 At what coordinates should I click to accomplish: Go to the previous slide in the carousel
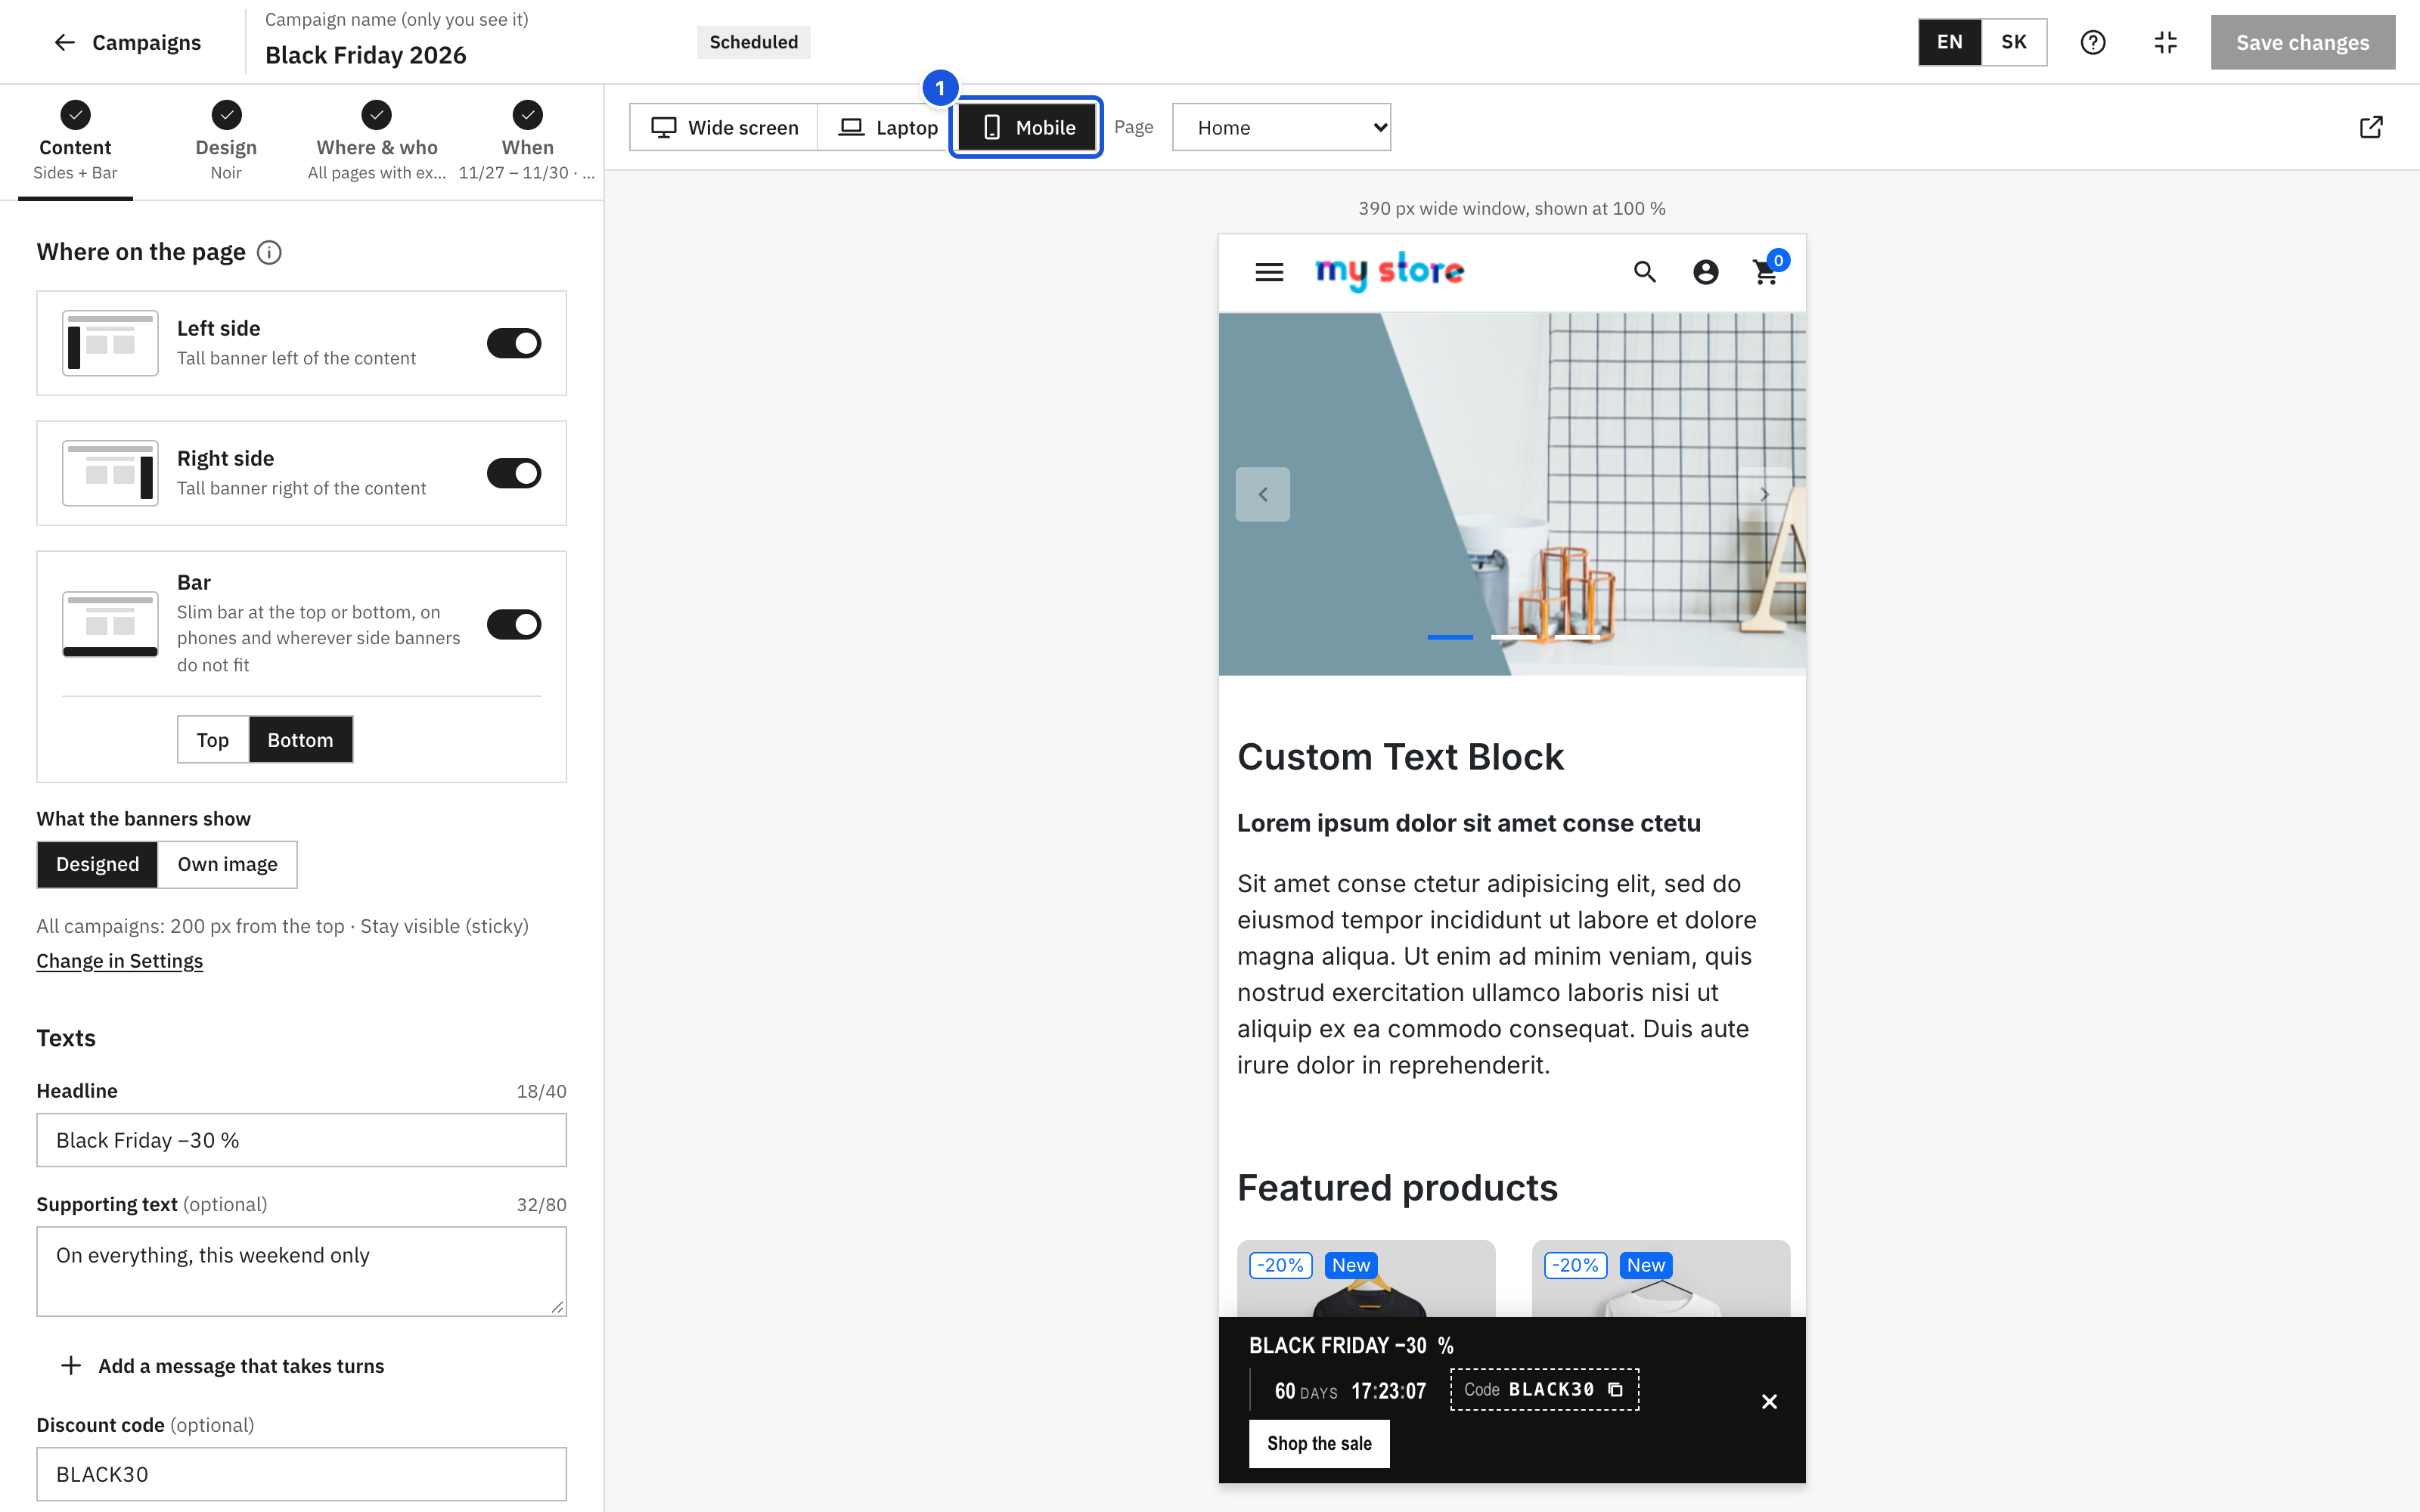pyautogui.click(x=1263, y=494)
